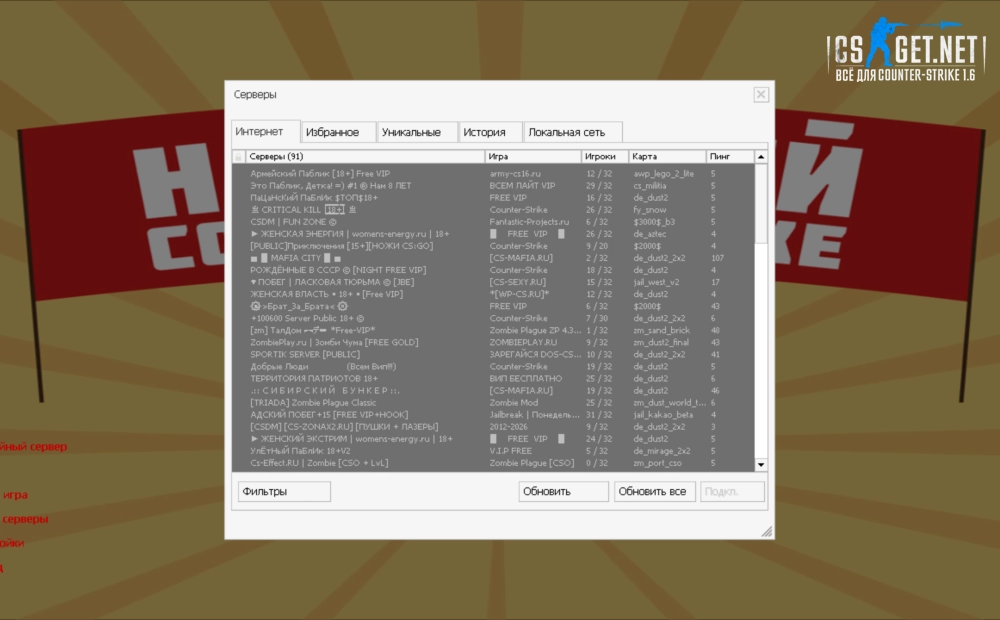This screenshot has height=620, width=1000.
Task: Select the >Брат_За_Брата< server
Action: pos(494,306)
